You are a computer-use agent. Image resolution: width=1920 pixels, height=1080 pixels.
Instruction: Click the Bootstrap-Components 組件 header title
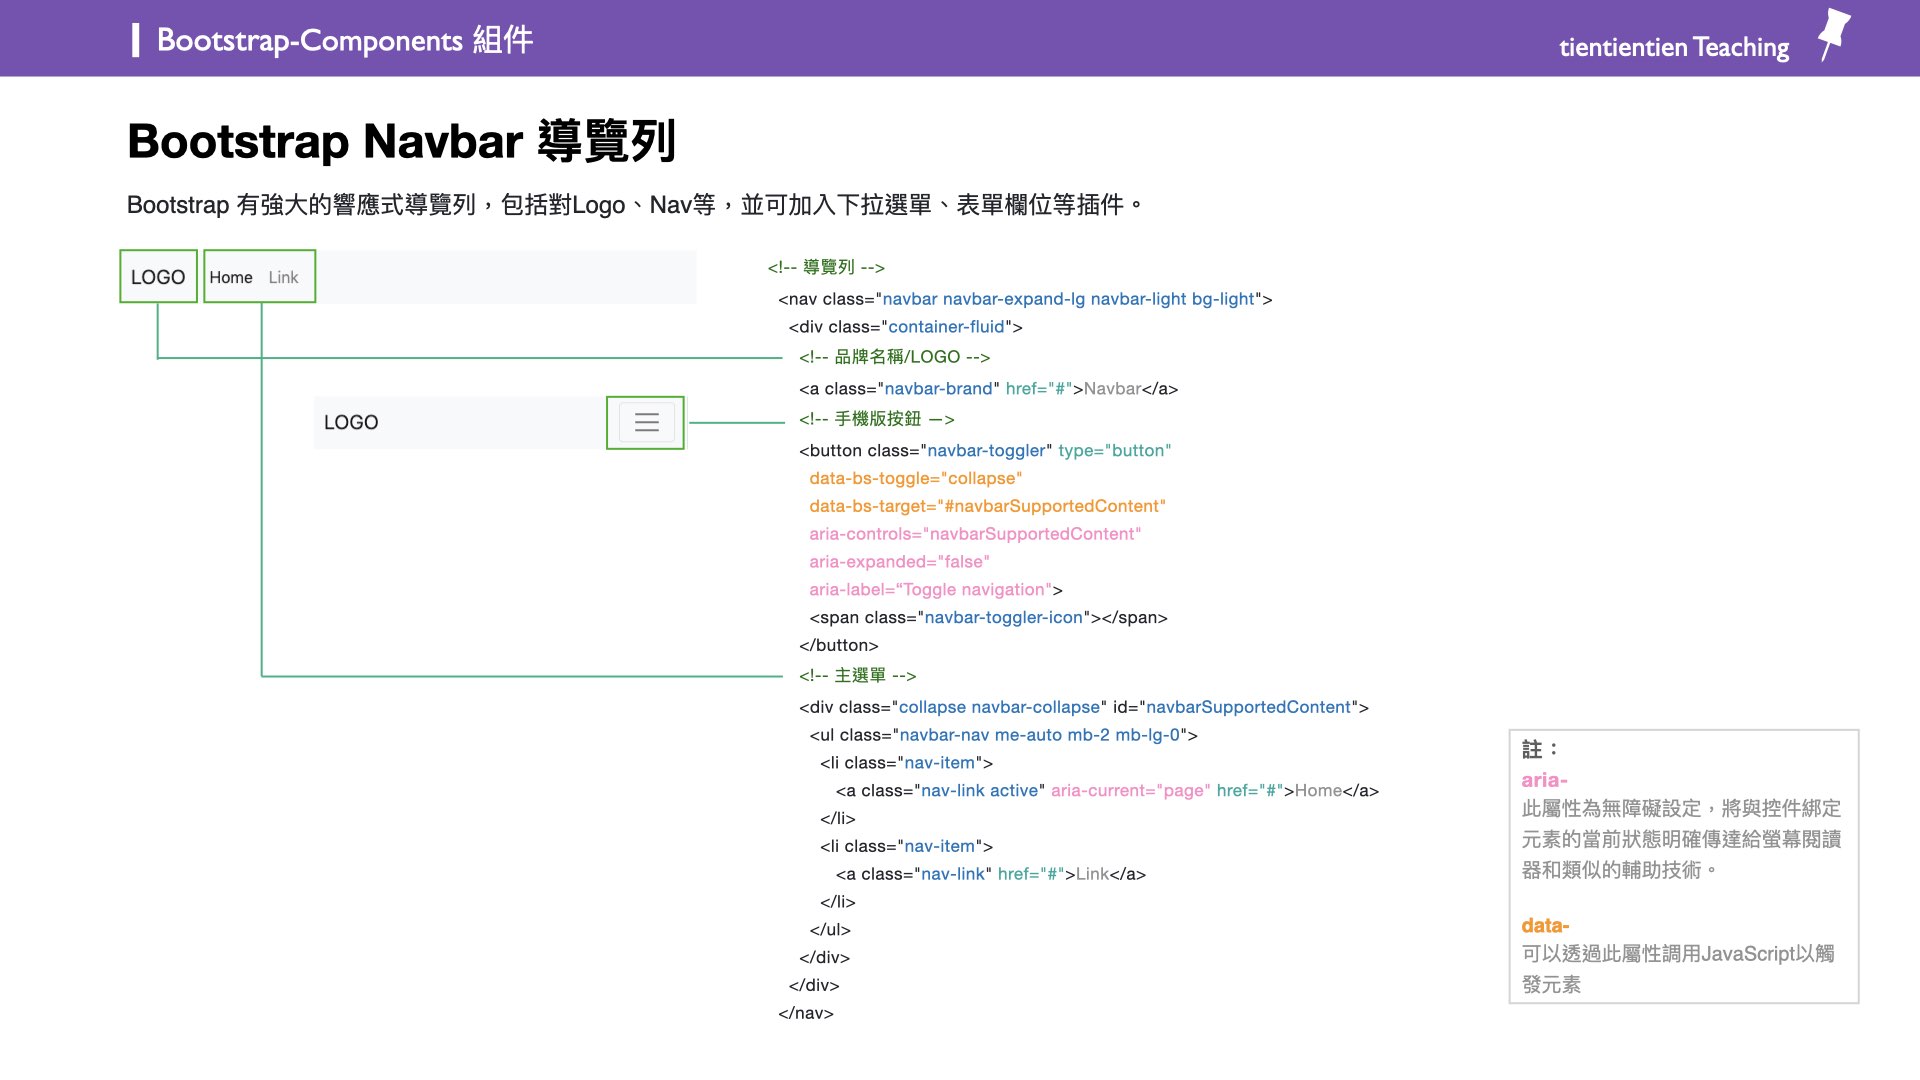(344, 40)
